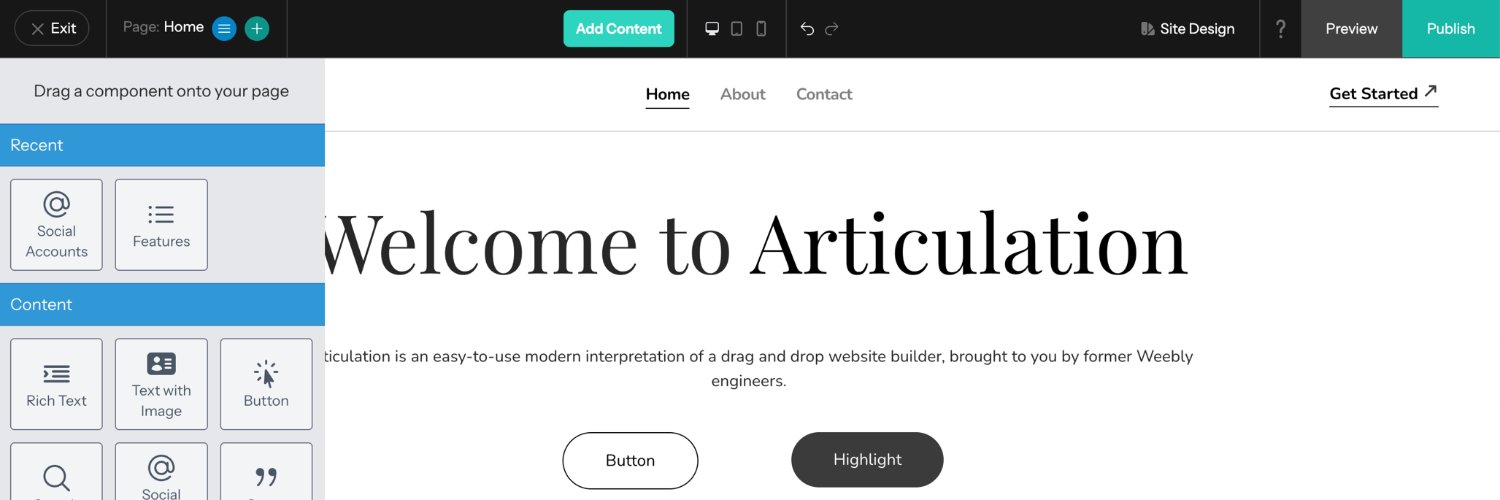This screenshot has height=500, width=1500.
Task: Select Social component in Content section
Action: (161, 471)
